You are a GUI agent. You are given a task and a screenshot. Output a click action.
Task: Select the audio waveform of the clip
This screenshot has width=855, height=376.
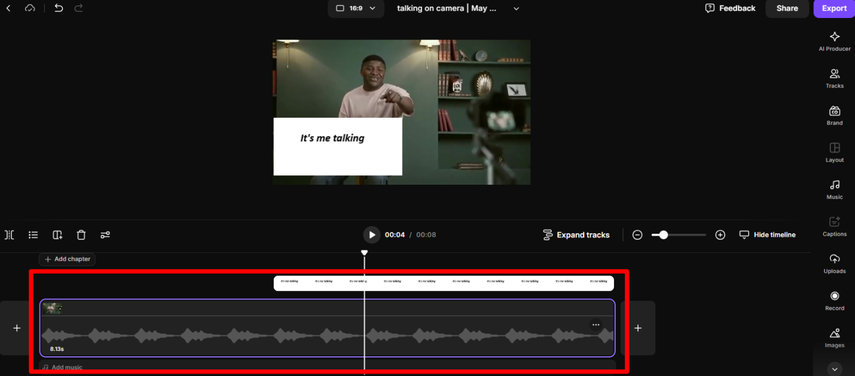click(327, 336)
